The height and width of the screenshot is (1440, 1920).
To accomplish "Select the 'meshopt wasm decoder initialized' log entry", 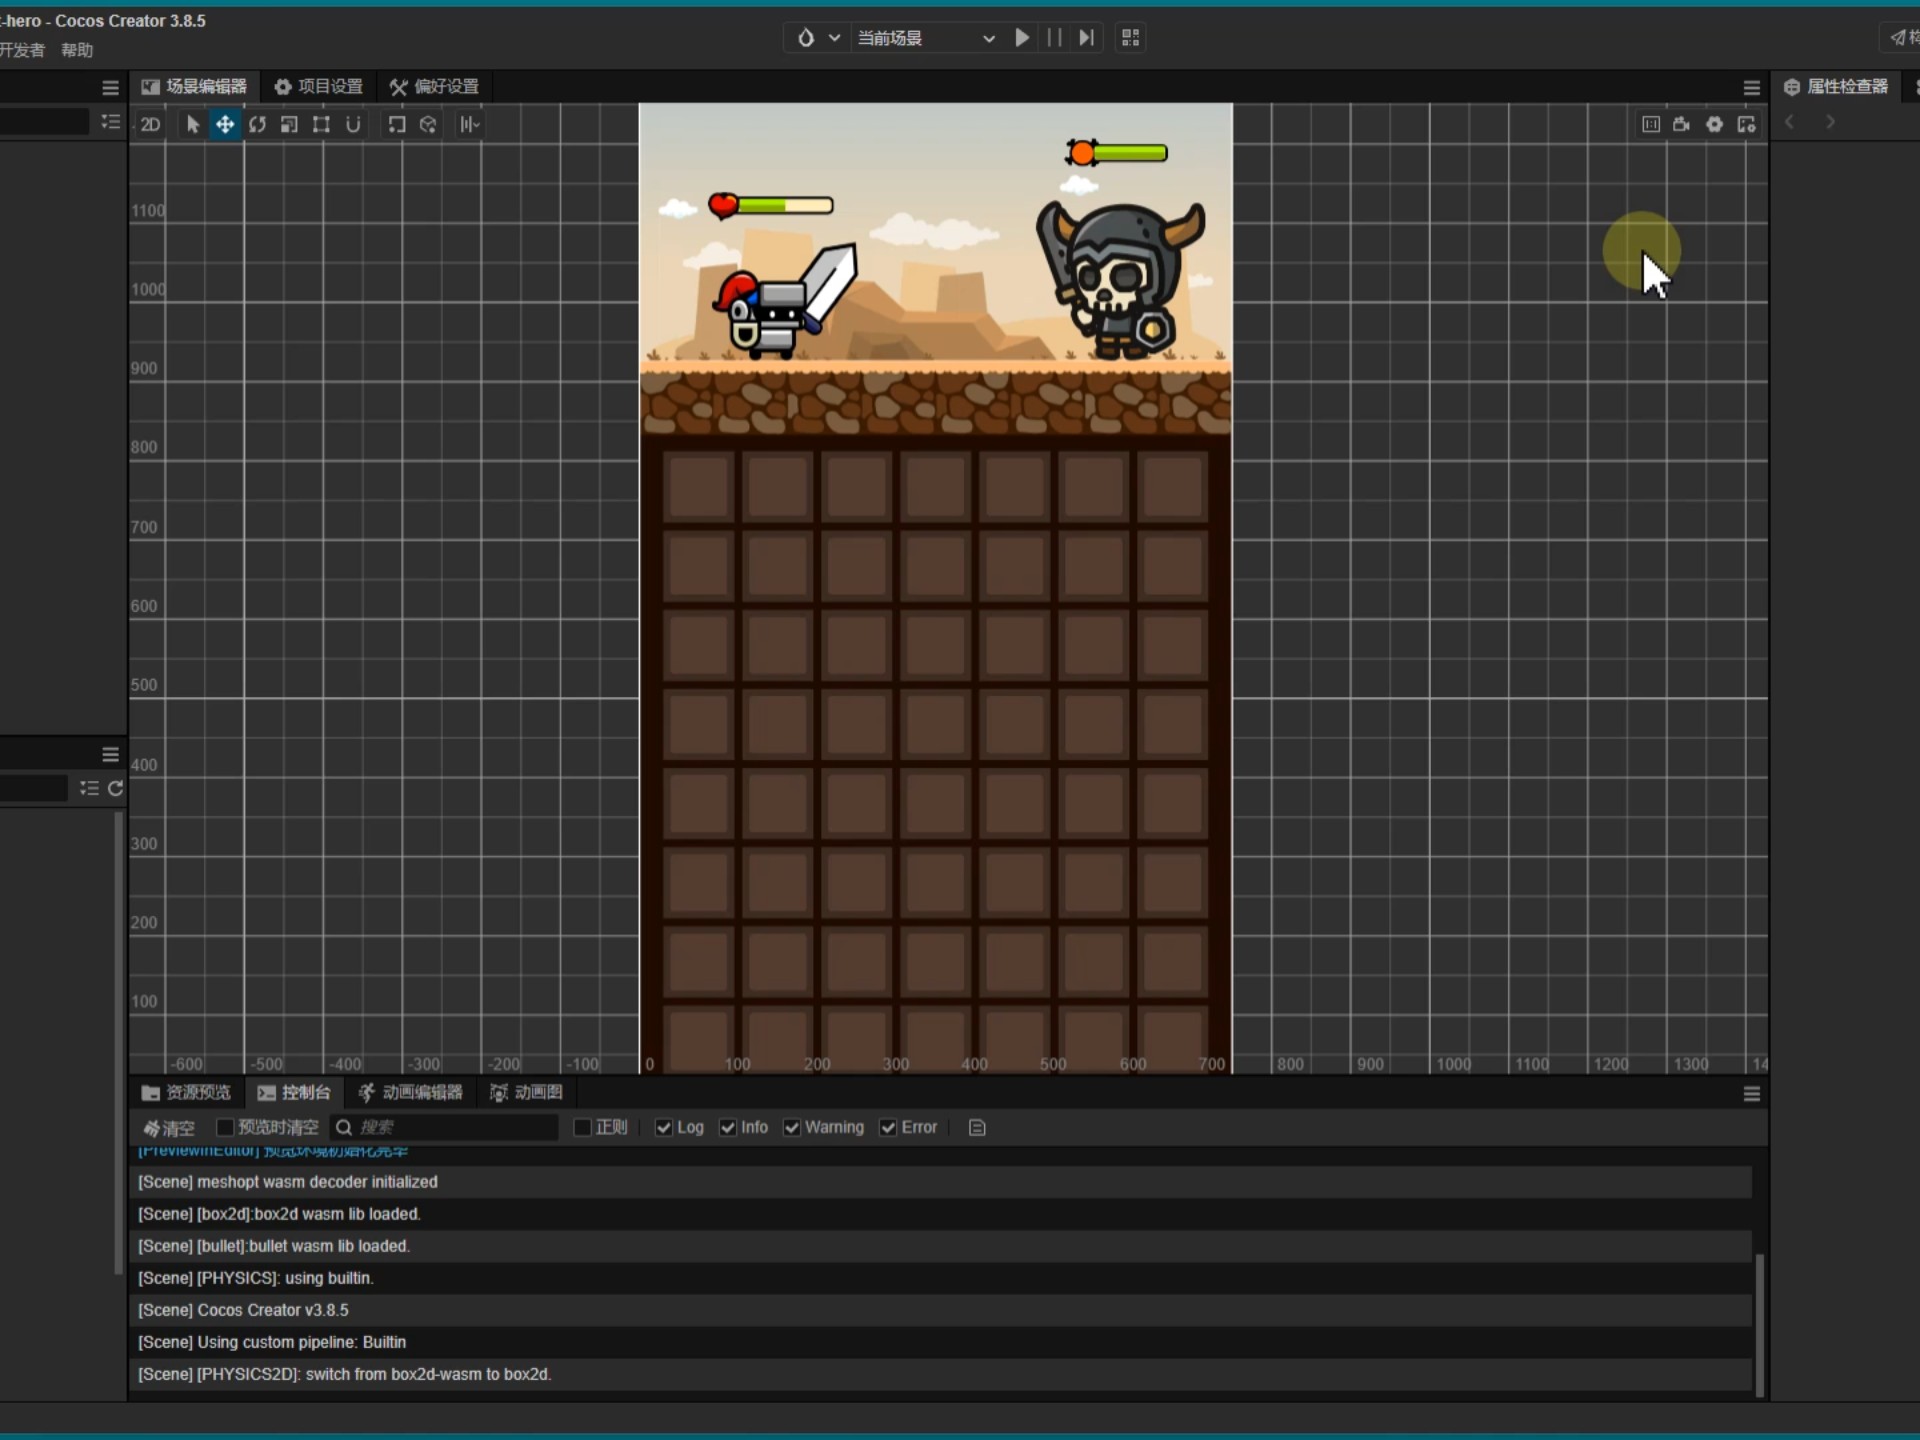I will coord(940,1182).
